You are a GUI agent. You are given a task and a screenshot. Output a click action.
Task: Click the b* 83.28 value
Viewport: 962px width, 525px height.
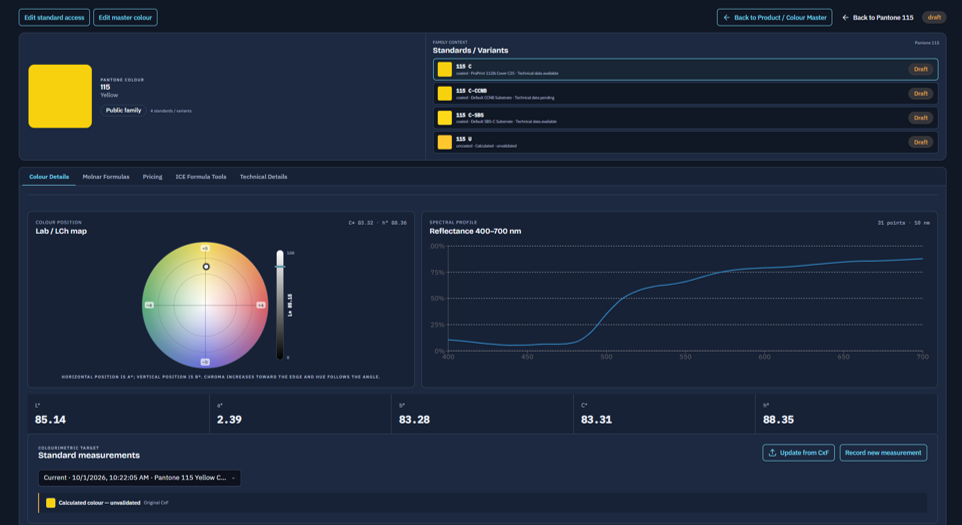[414, 420]
